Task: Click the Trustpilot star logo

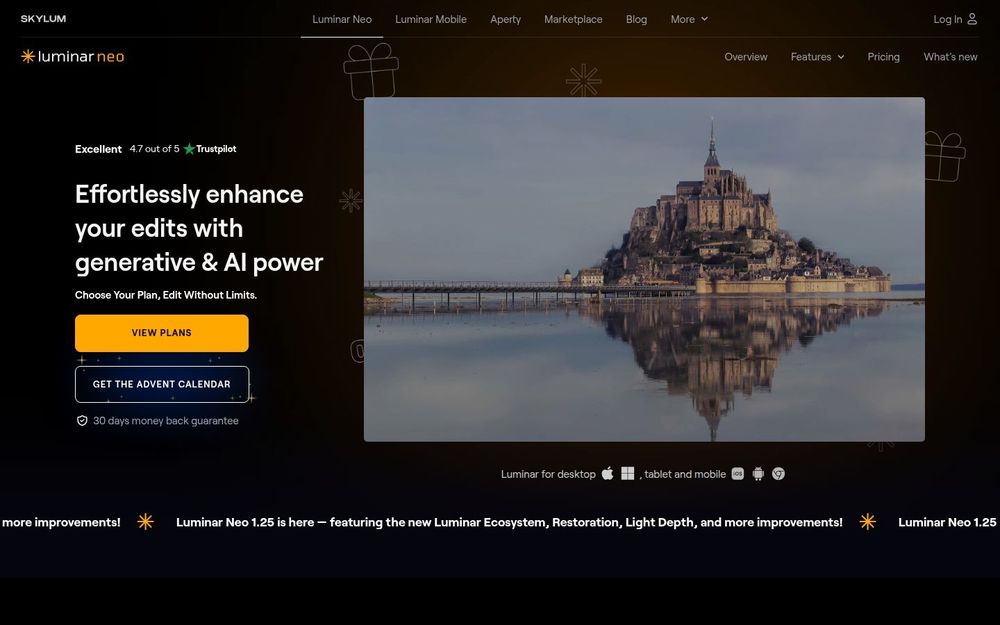Action: 189,149
